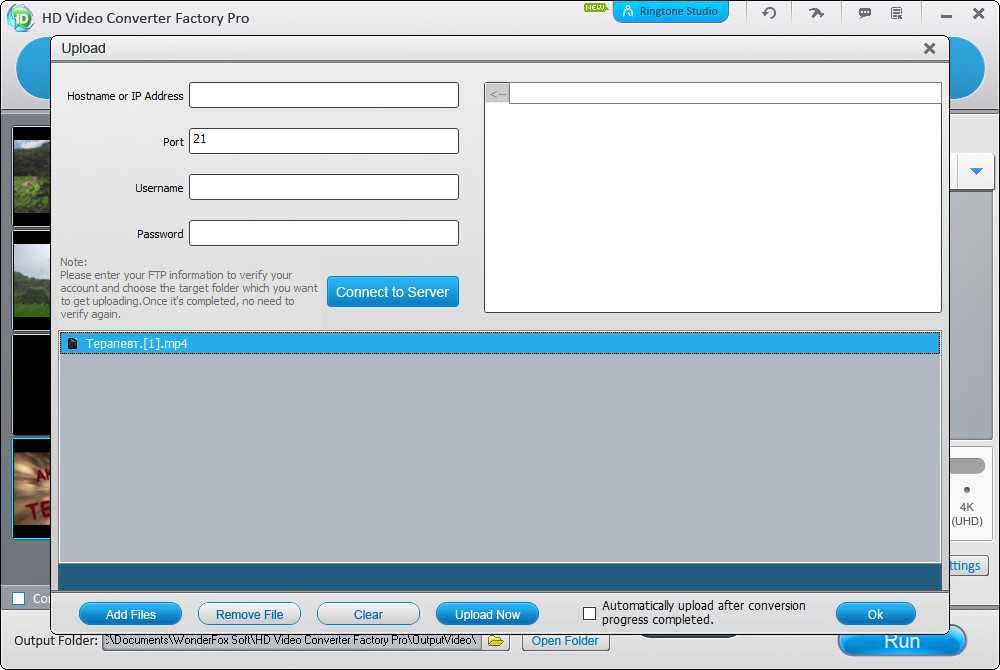The image size is (1000, 670).
Task: Open Ringtone Studio tool
Action: [x=671, y=12]
